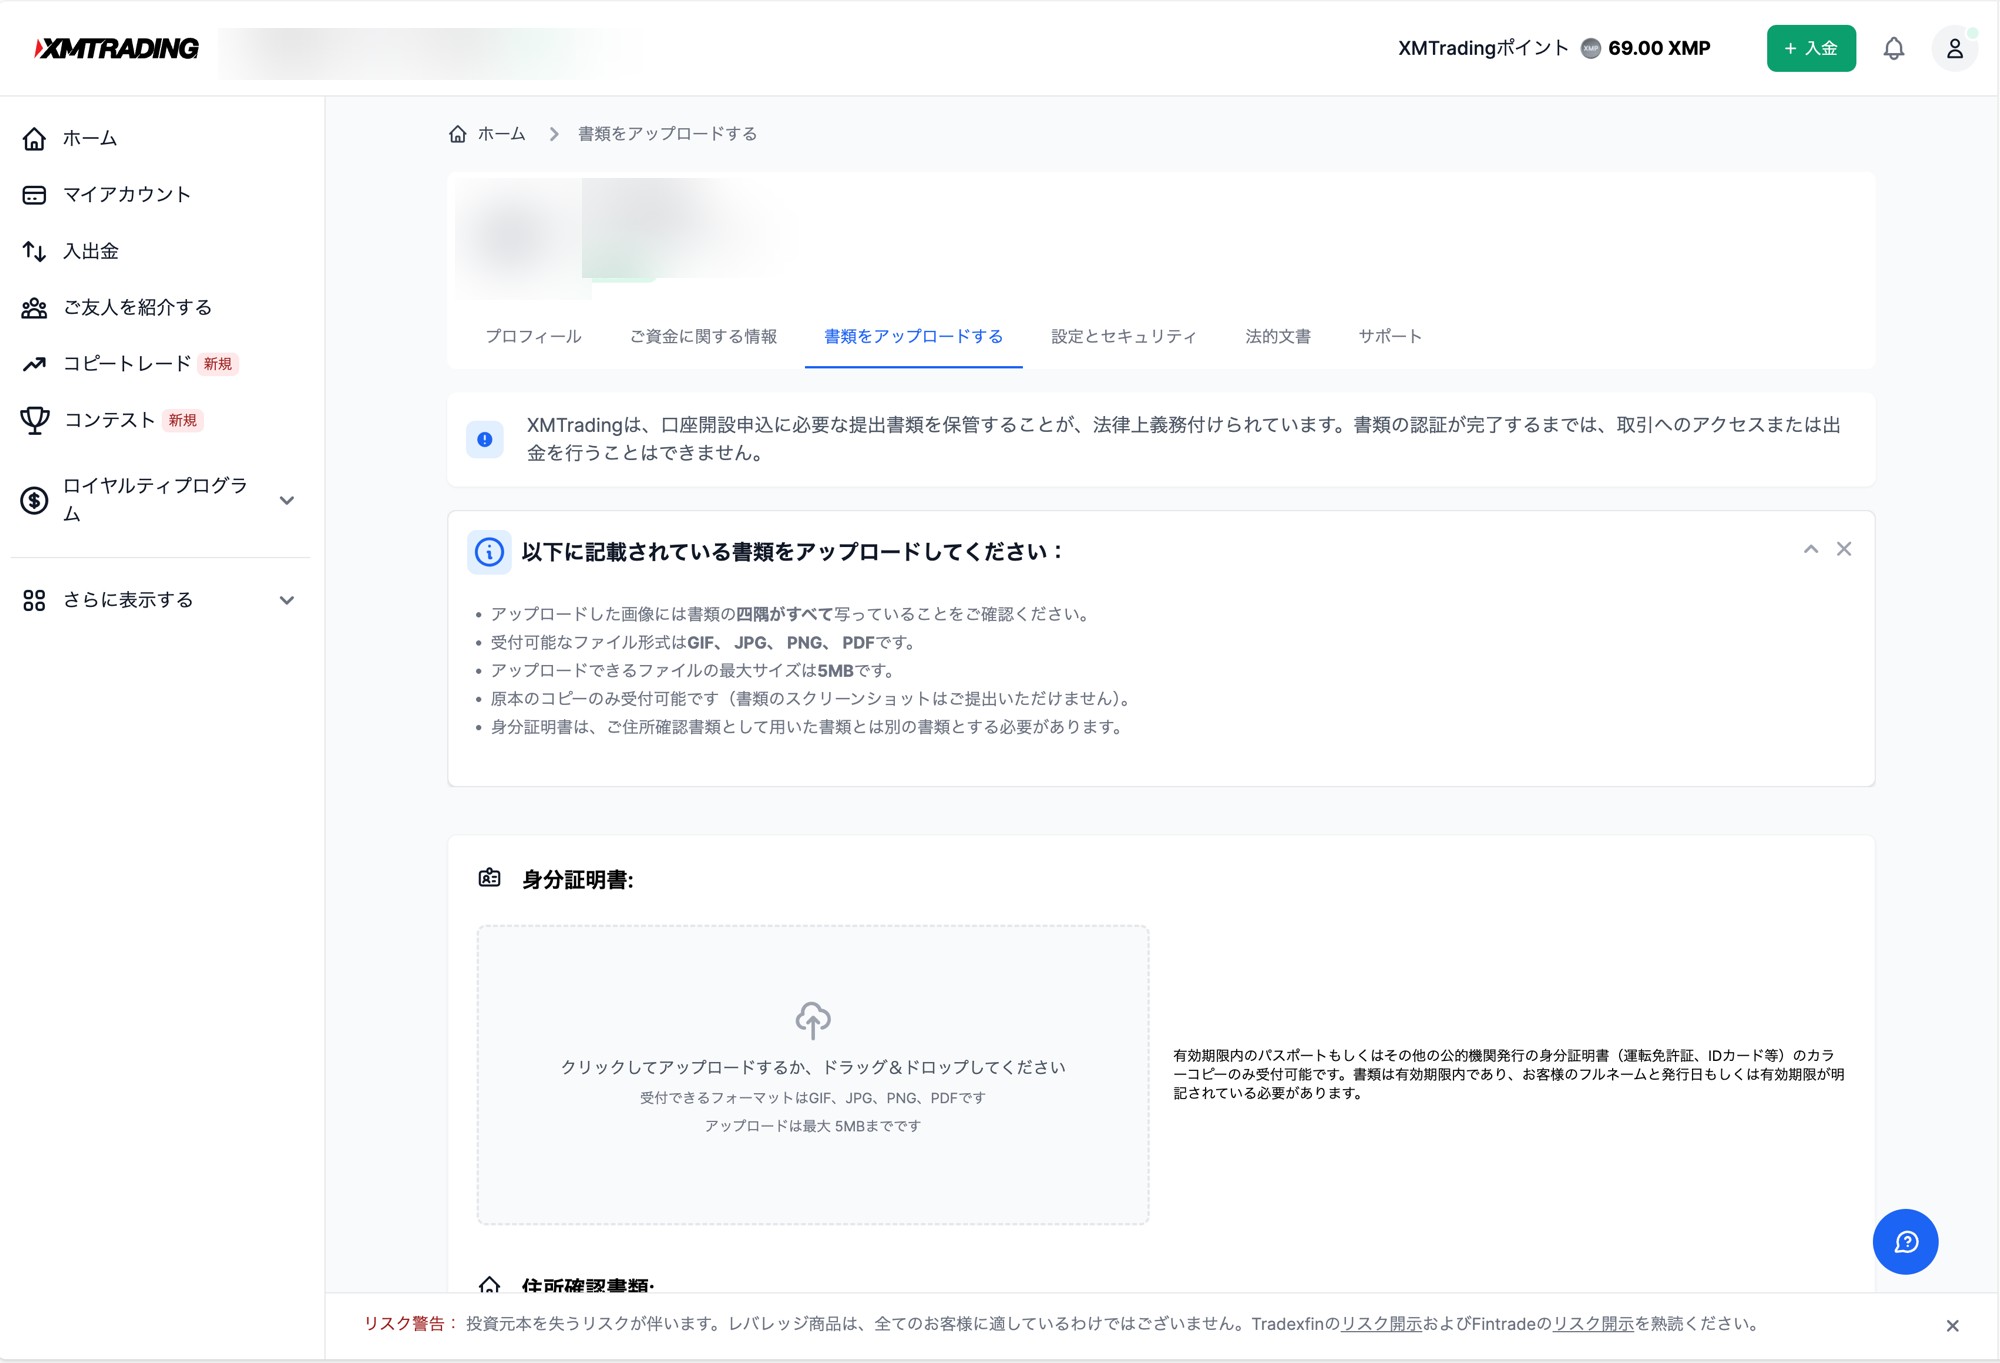Click the copy trade chart icon
This screenshot has width=2000, height=1363.
coord(34,364)
